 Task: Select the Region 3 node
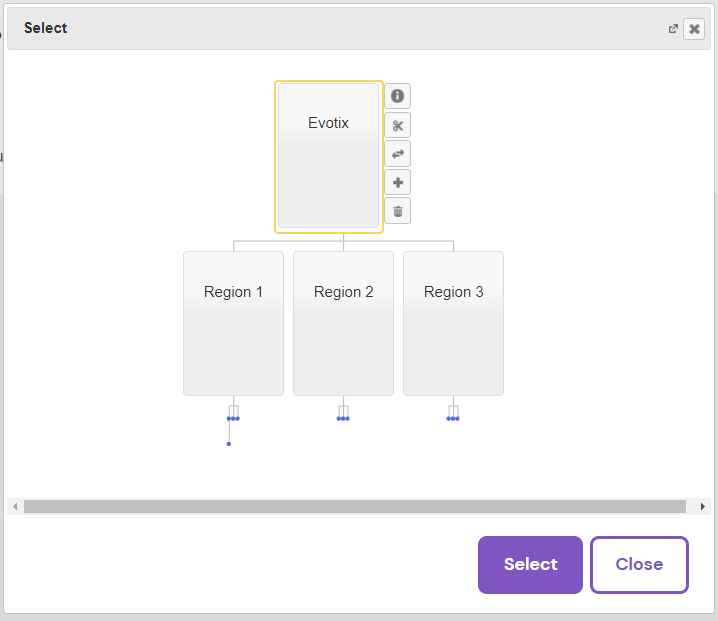point(453,323)
